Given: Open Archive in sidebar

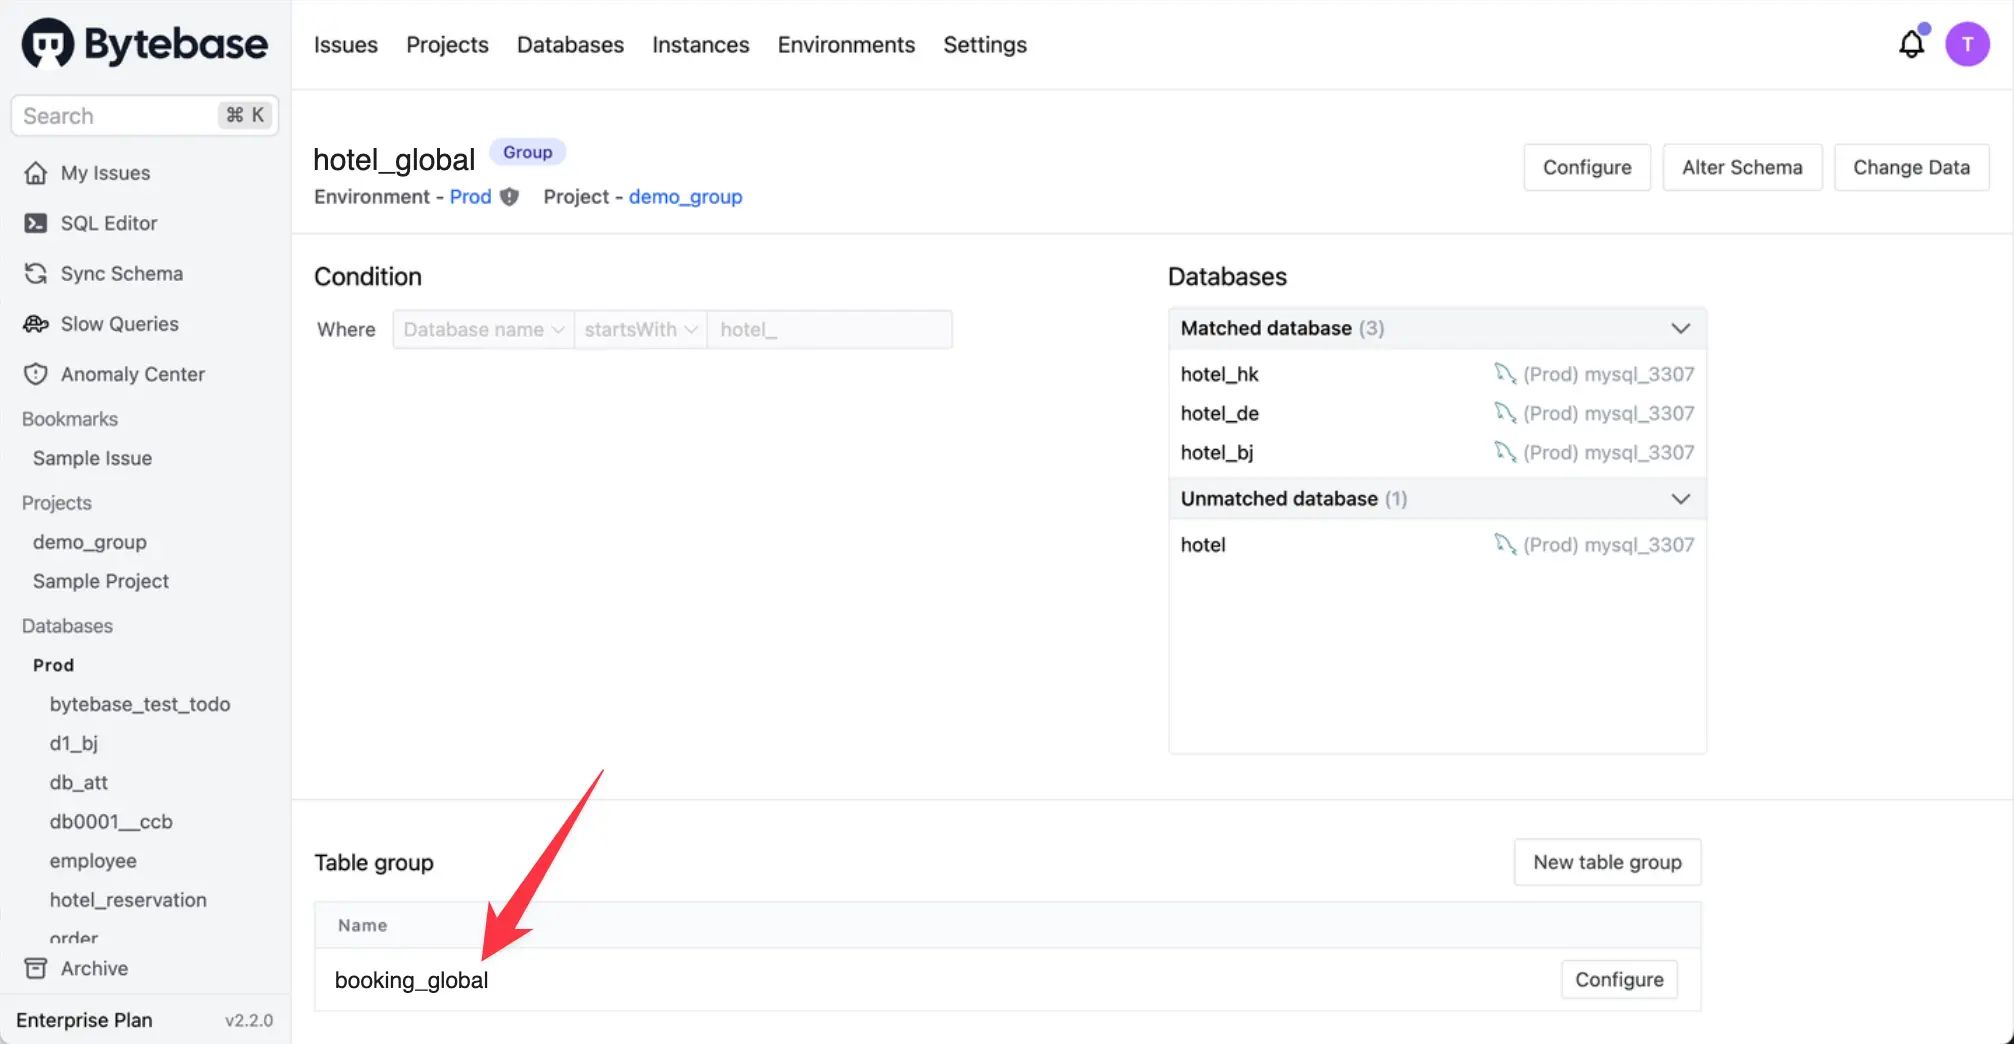Looking at the screenshot, I should click(x=94, y=968).
